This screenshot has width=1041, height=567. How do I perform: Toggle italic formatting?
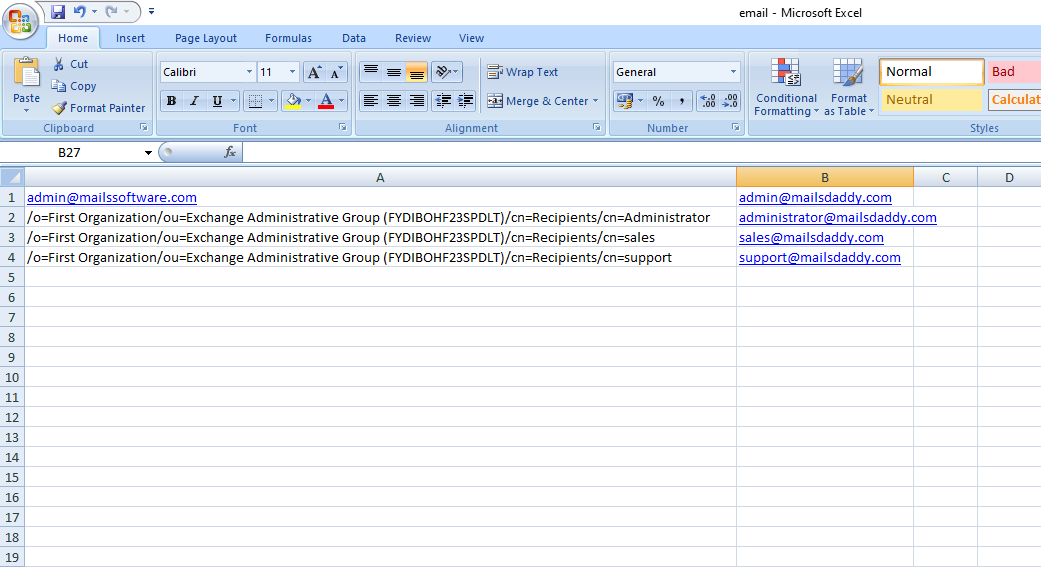tap(194, 101)
